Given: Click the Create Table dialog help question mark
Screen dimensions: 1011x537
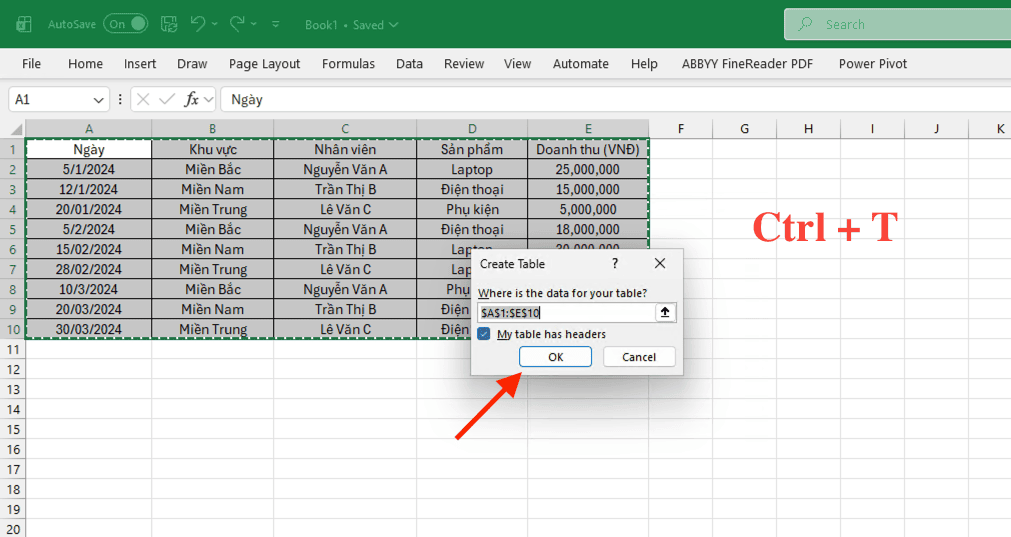Looking at the screenshot, I should point(615,264).
